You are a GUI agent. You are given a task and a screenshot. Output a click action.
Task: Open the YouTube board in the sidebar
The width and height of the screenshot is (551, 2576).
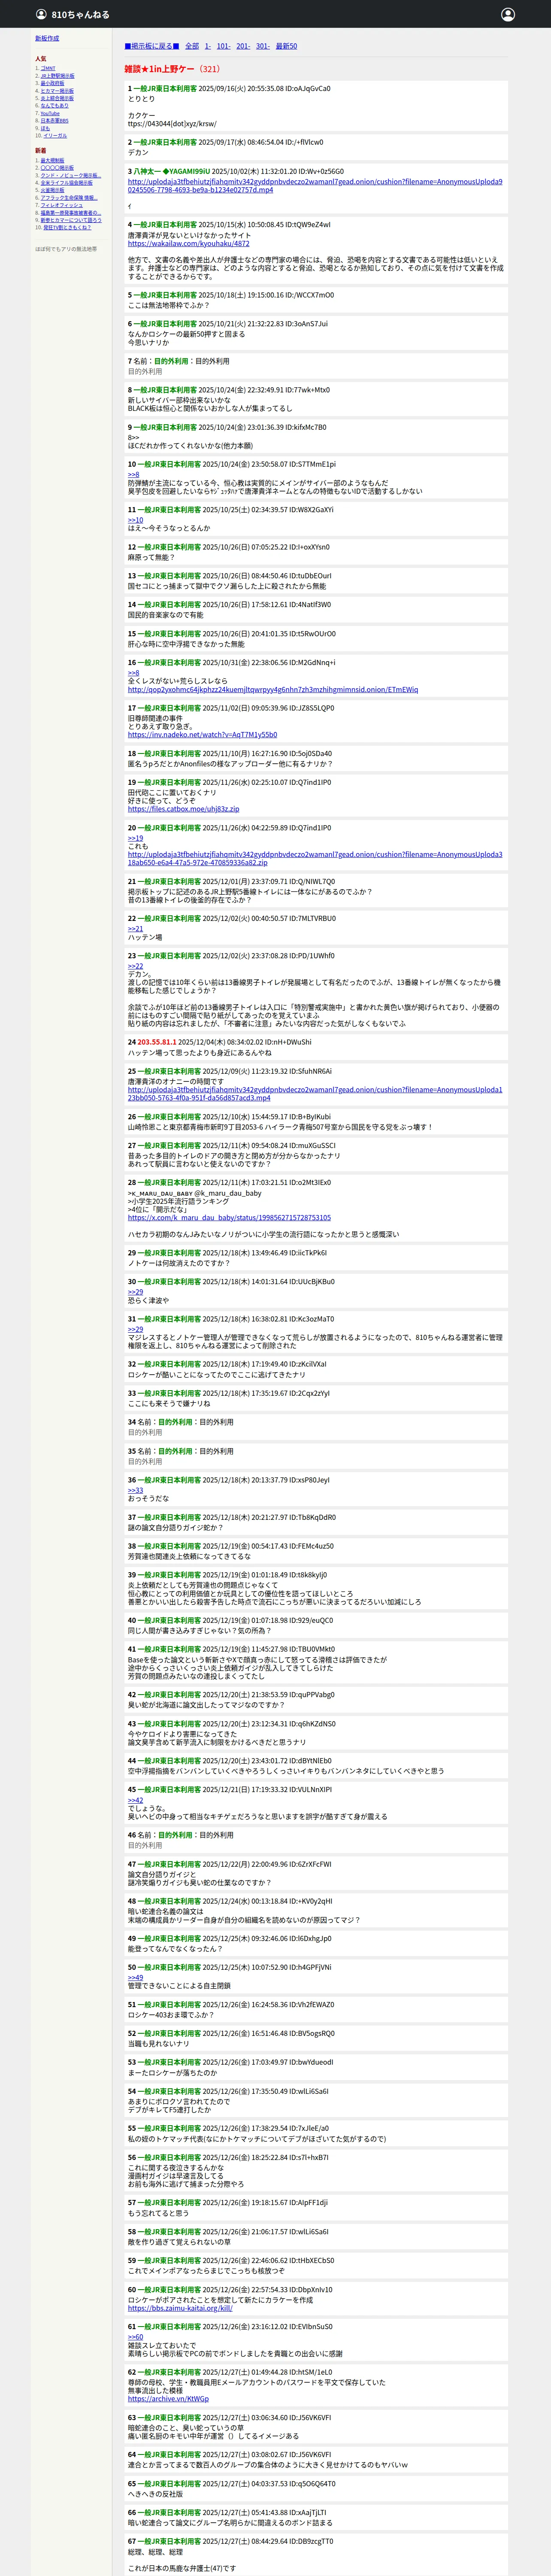[50, 113]
